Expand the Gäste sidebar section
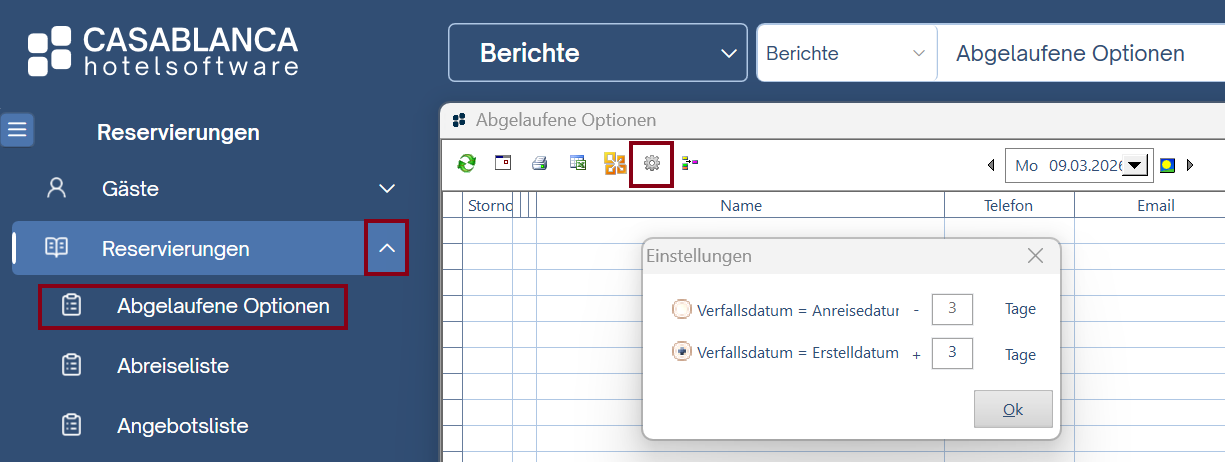 click(387, 188)
